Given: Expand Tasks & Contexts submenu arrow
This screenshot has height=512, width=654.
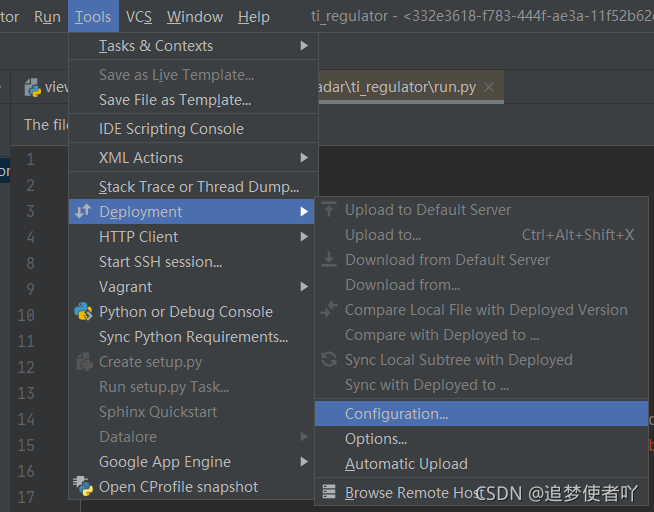Looking at the screenshot, I should (304, 45).
